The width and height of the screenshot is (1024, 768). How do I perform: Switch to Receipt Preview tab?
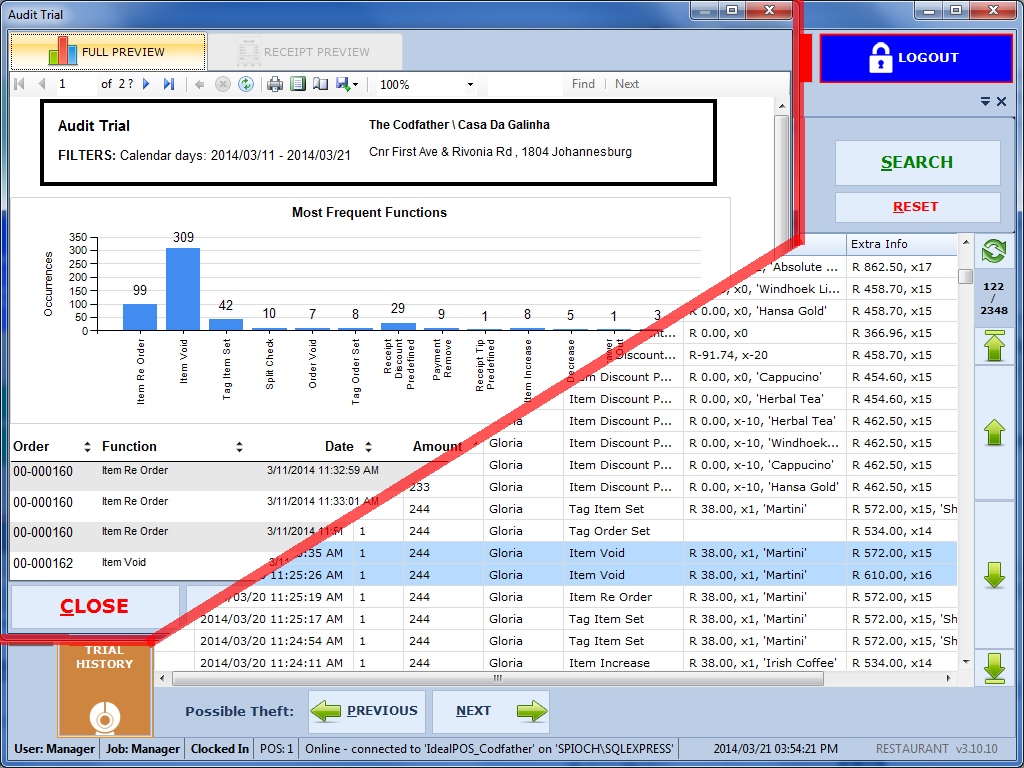[x=304, y=52]
